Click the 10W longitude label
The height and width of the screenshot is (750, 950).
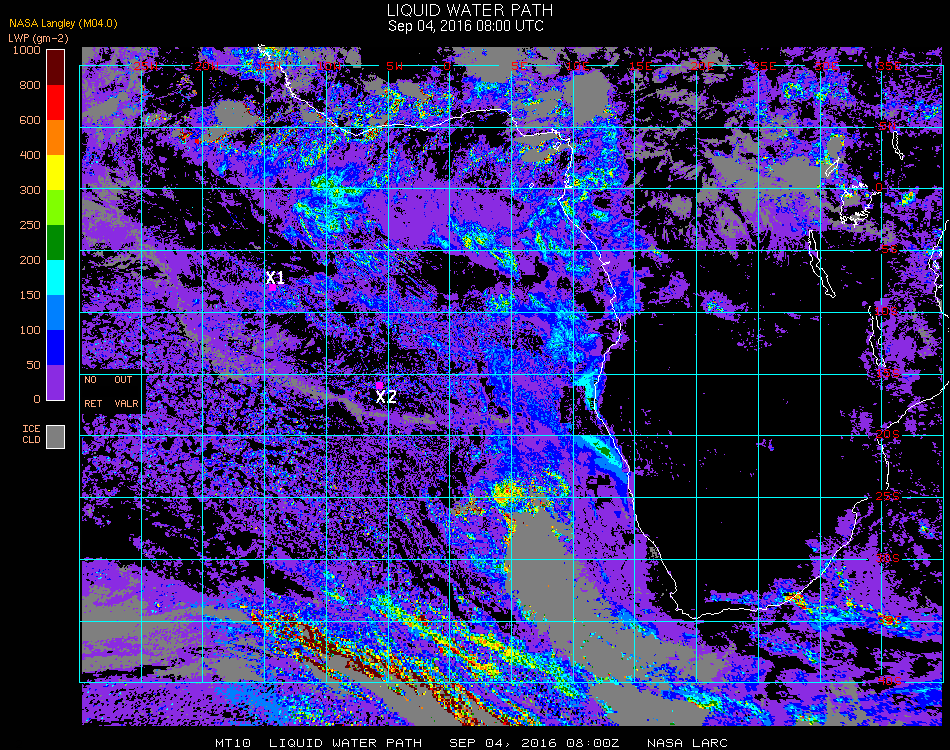coord(328,66)
